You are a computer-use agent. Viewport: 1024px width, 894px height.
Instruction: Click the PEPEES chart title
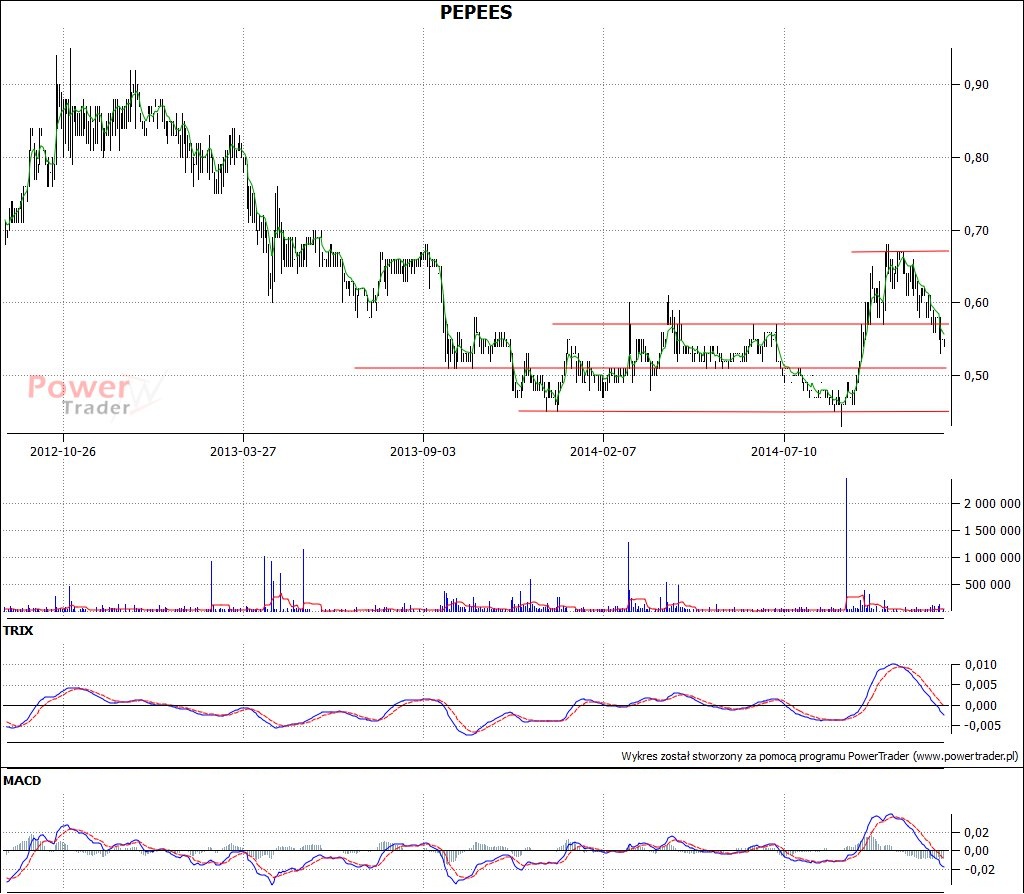pos(476,12)
